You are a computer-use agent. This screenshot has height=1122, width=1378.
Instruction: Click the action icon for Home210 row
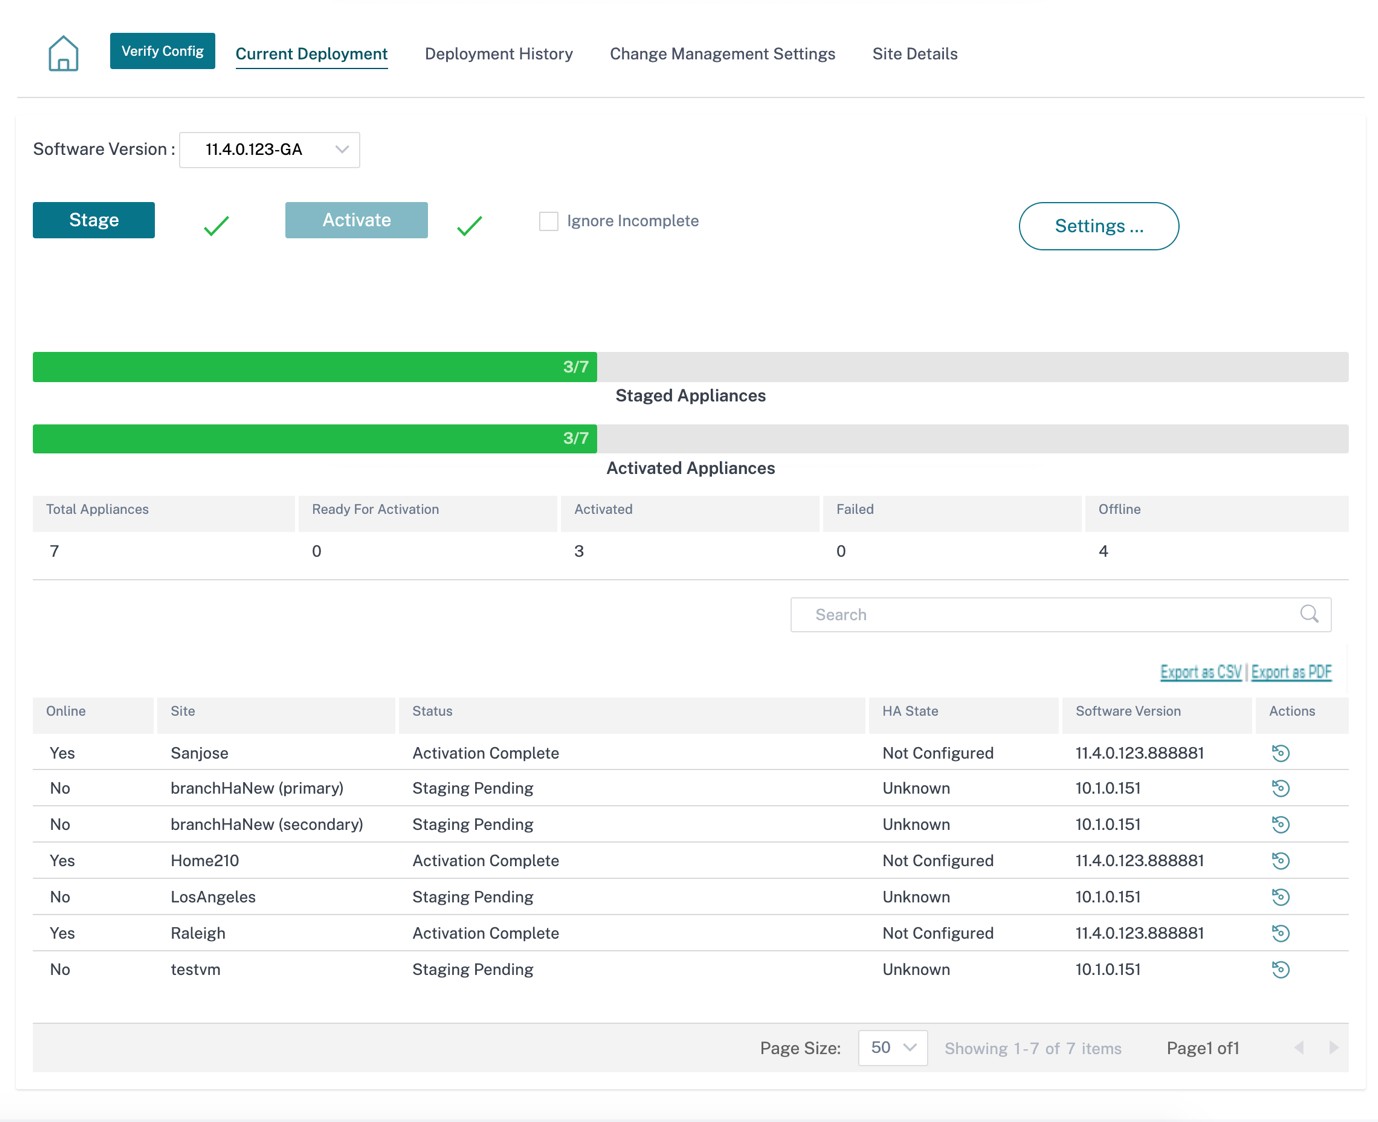click(1280, 860)
